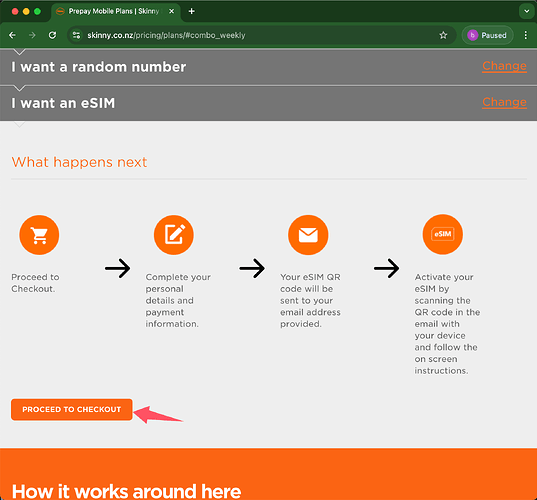Click the pencil edit details icon
The width and height of the screenshot is (537, 500).
point(174,235)
